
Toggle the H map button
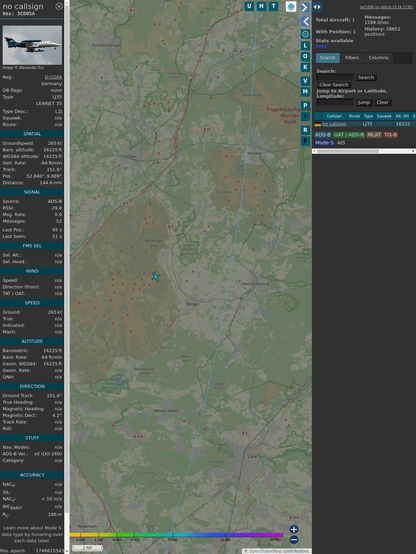262,6
